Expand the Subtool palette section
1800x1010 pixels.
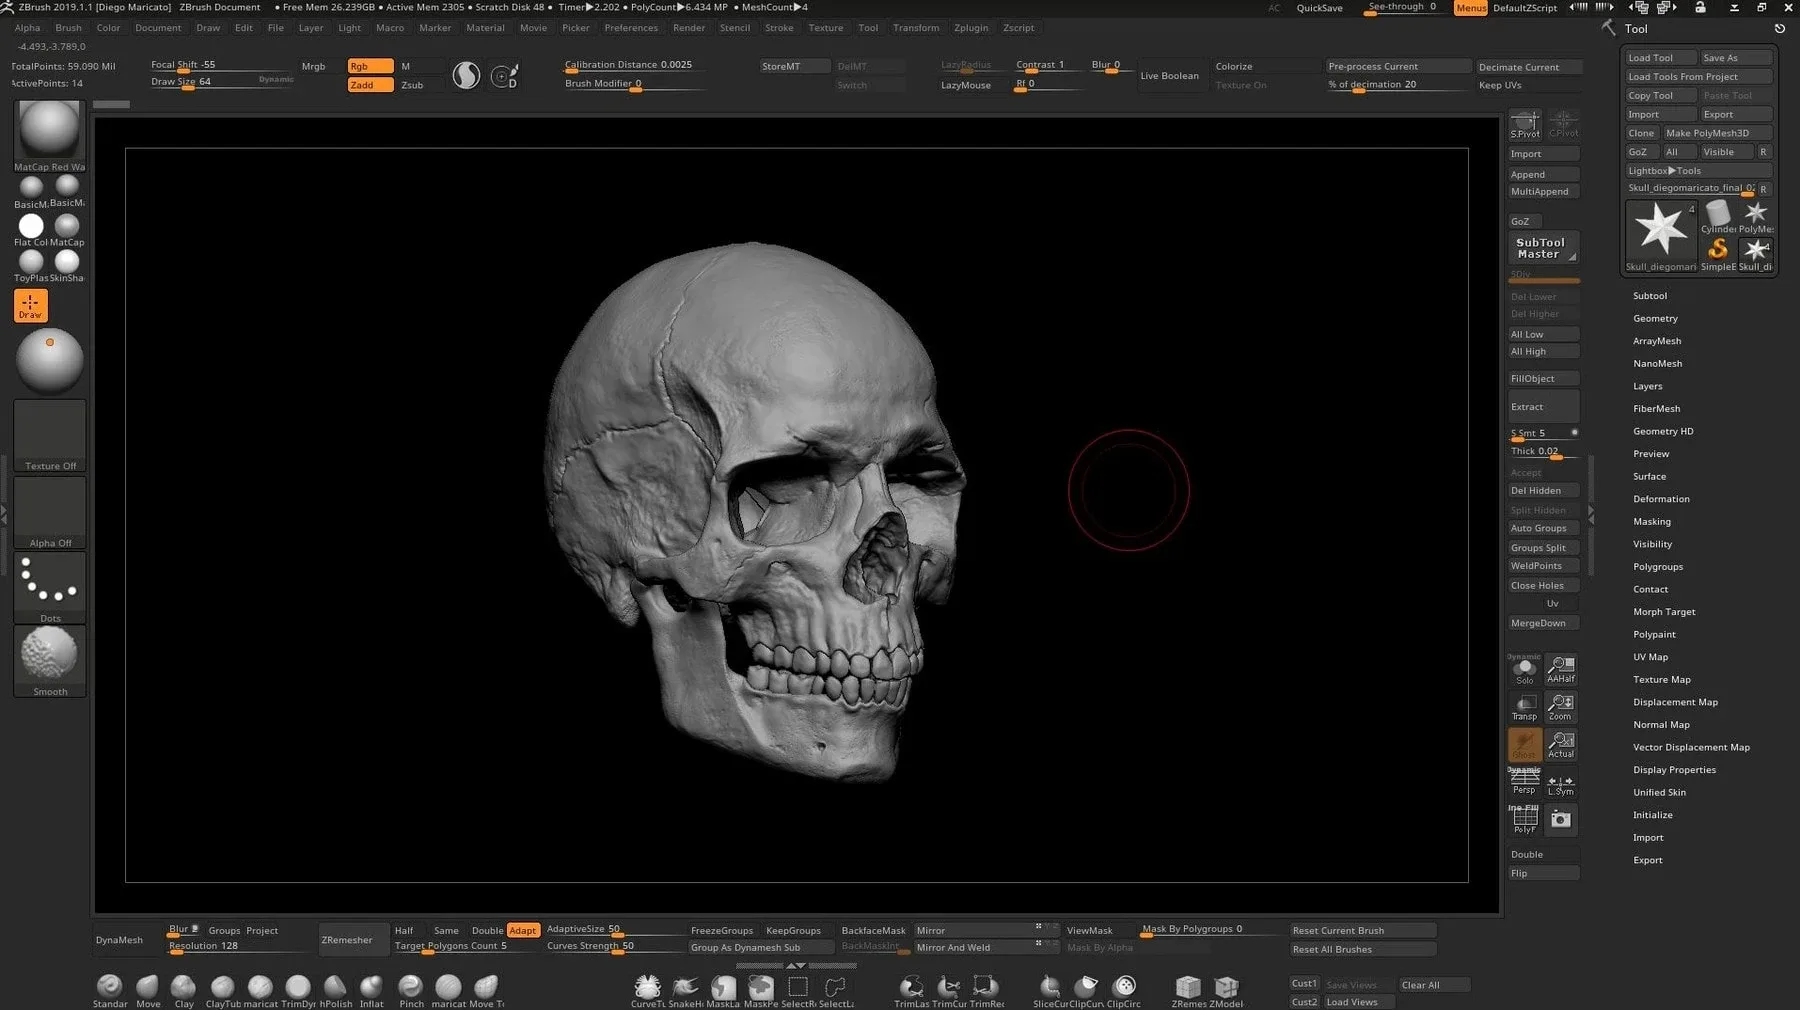1650,296
